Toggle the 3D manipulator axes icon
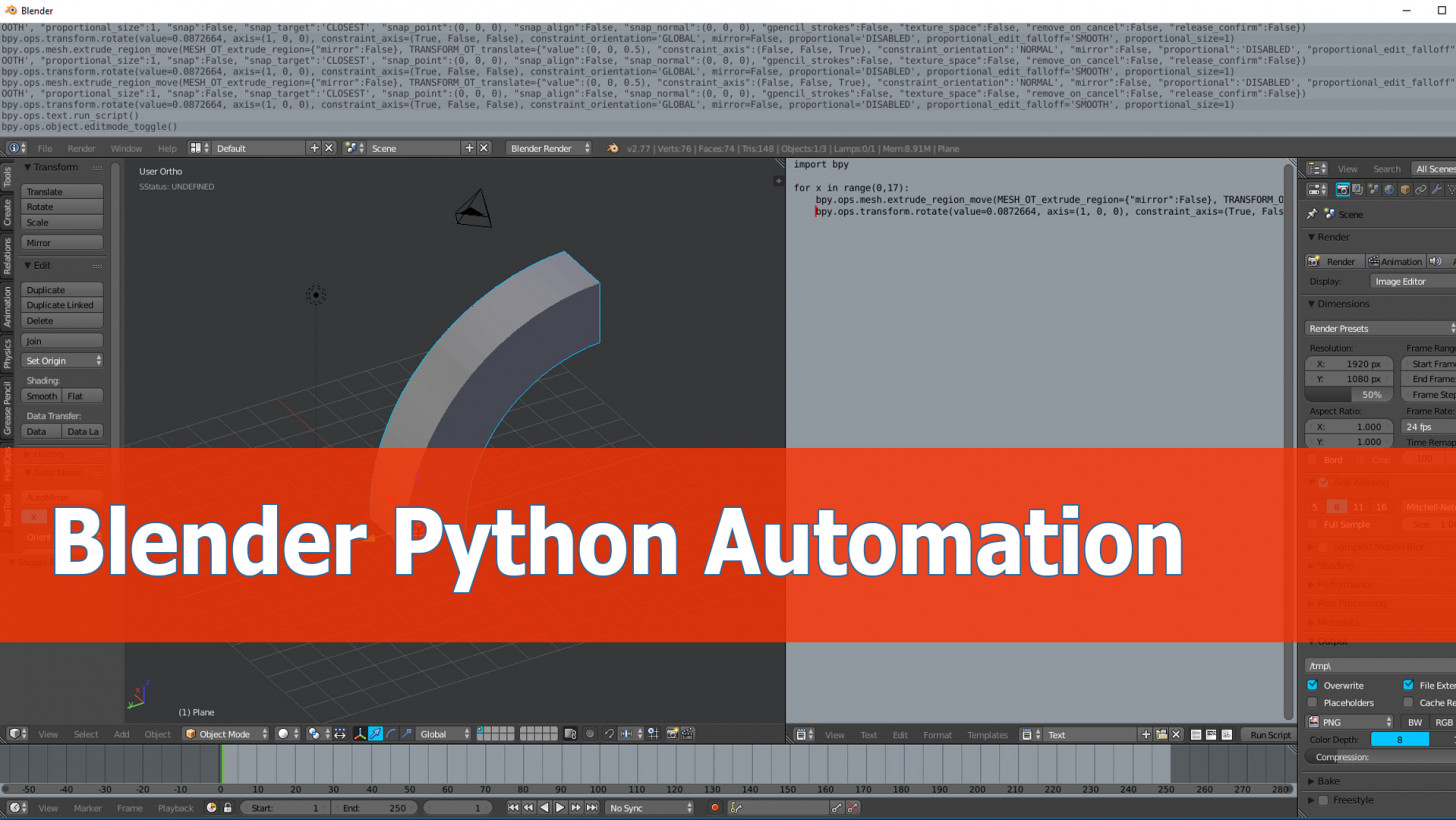1456x820 pixels. click(x=359, y=734)
